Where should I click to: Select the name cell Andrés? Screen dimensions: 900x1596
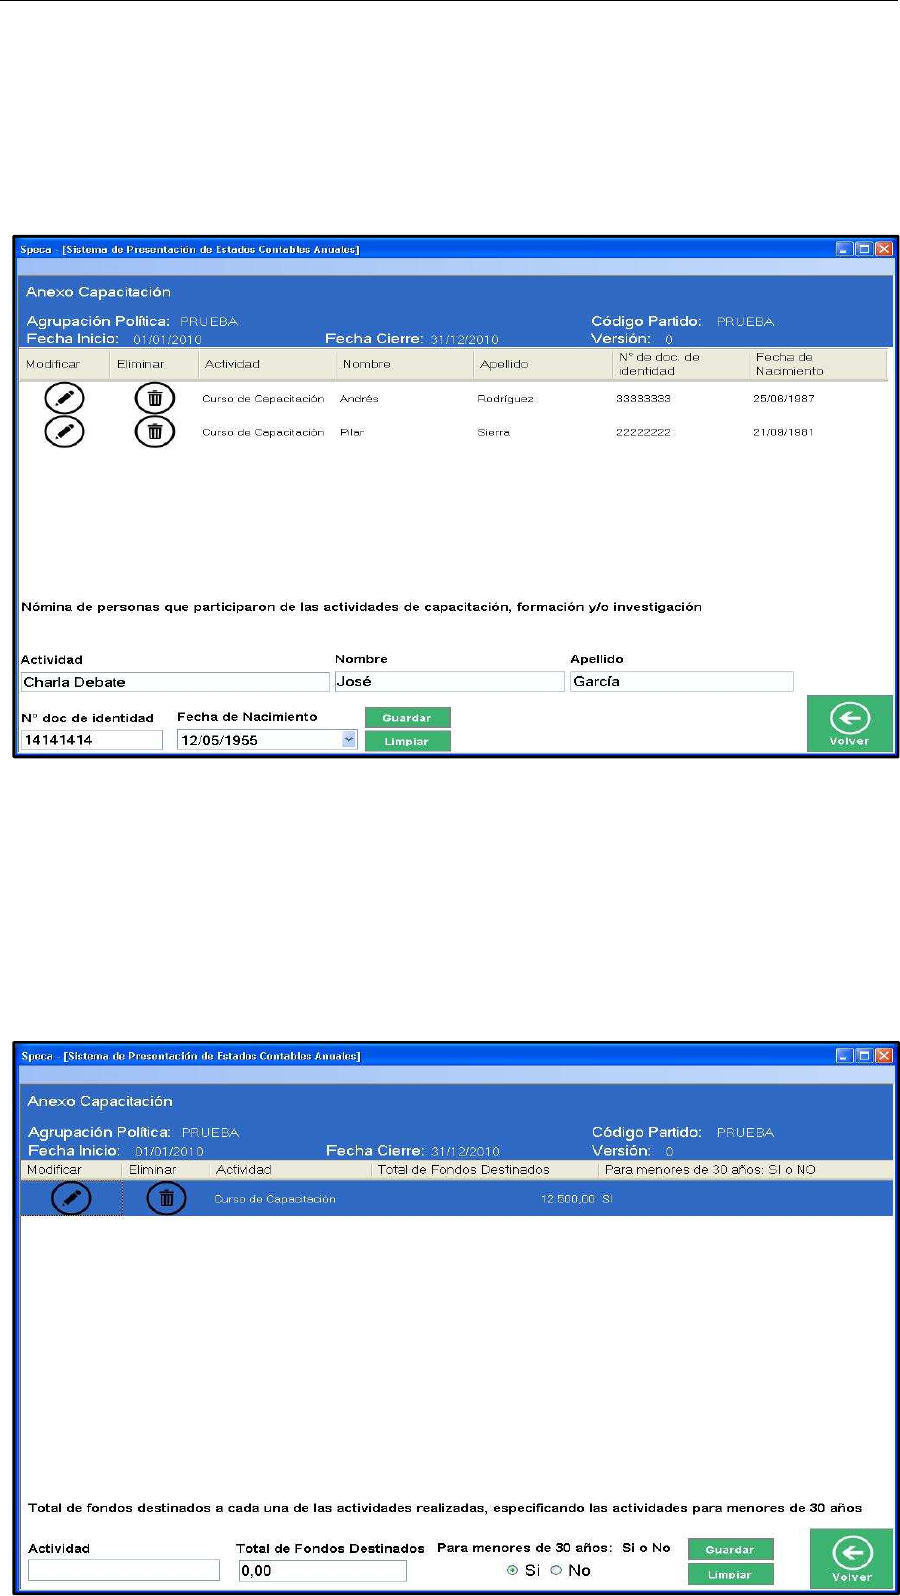click(x=359, y=398)
